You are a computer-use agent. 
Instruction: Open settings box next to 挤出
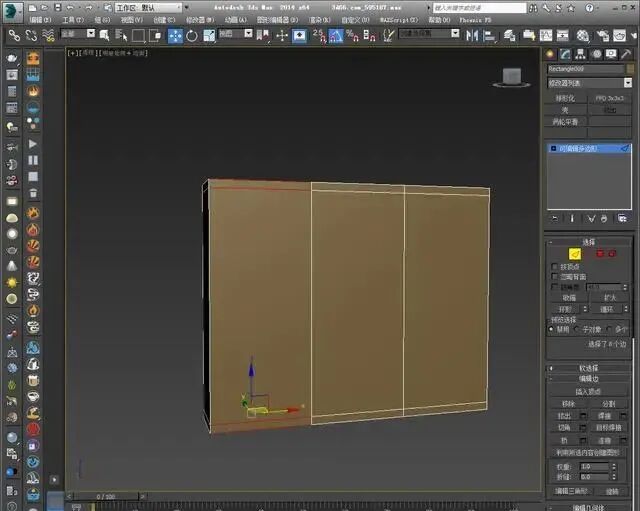pos(583,415)
